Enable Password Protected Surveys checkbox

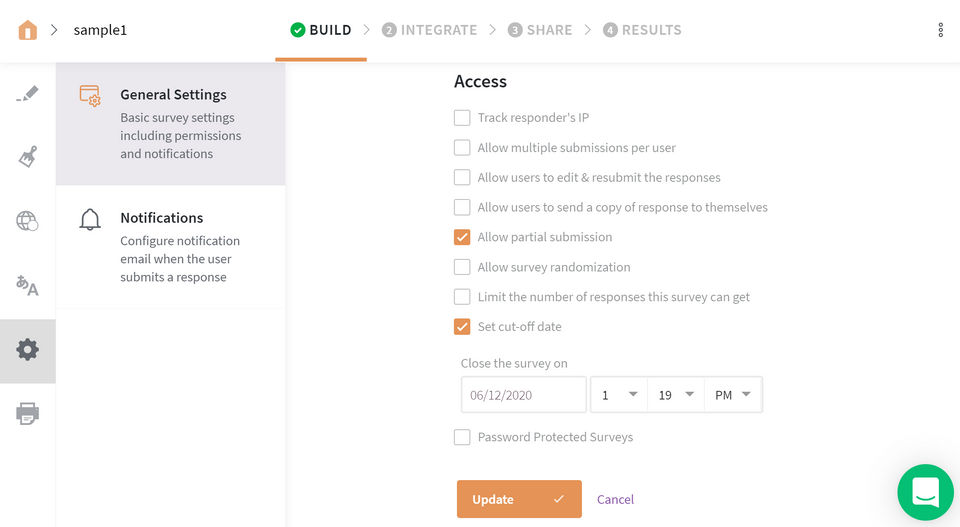pyautogui.click(x=462, y=437)
